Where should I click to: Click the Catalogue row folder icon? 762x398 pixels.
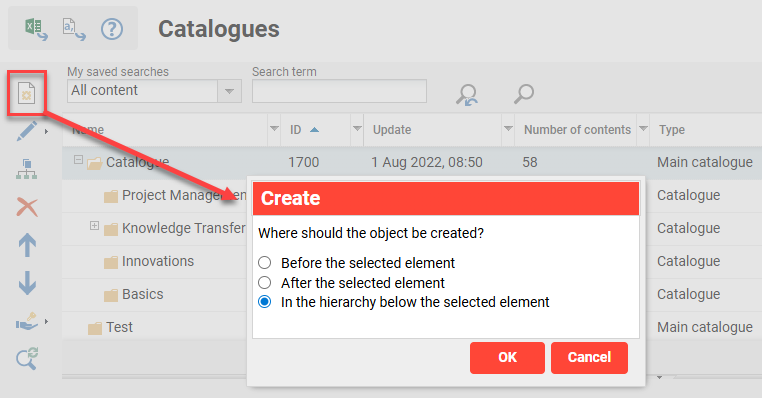[x=94, y=163]
